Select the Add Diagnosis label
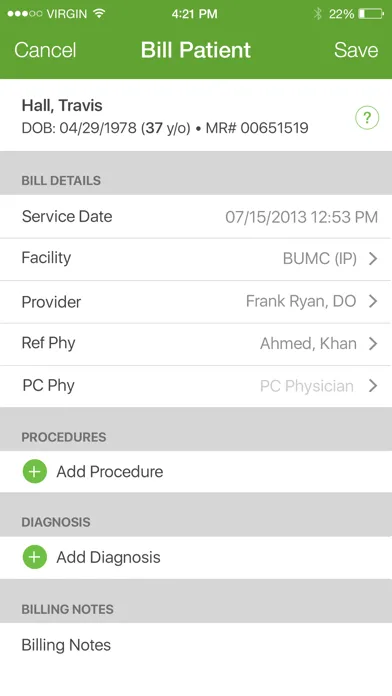The width and height of the screenshot is (392, 696). [x=108, y=557]
